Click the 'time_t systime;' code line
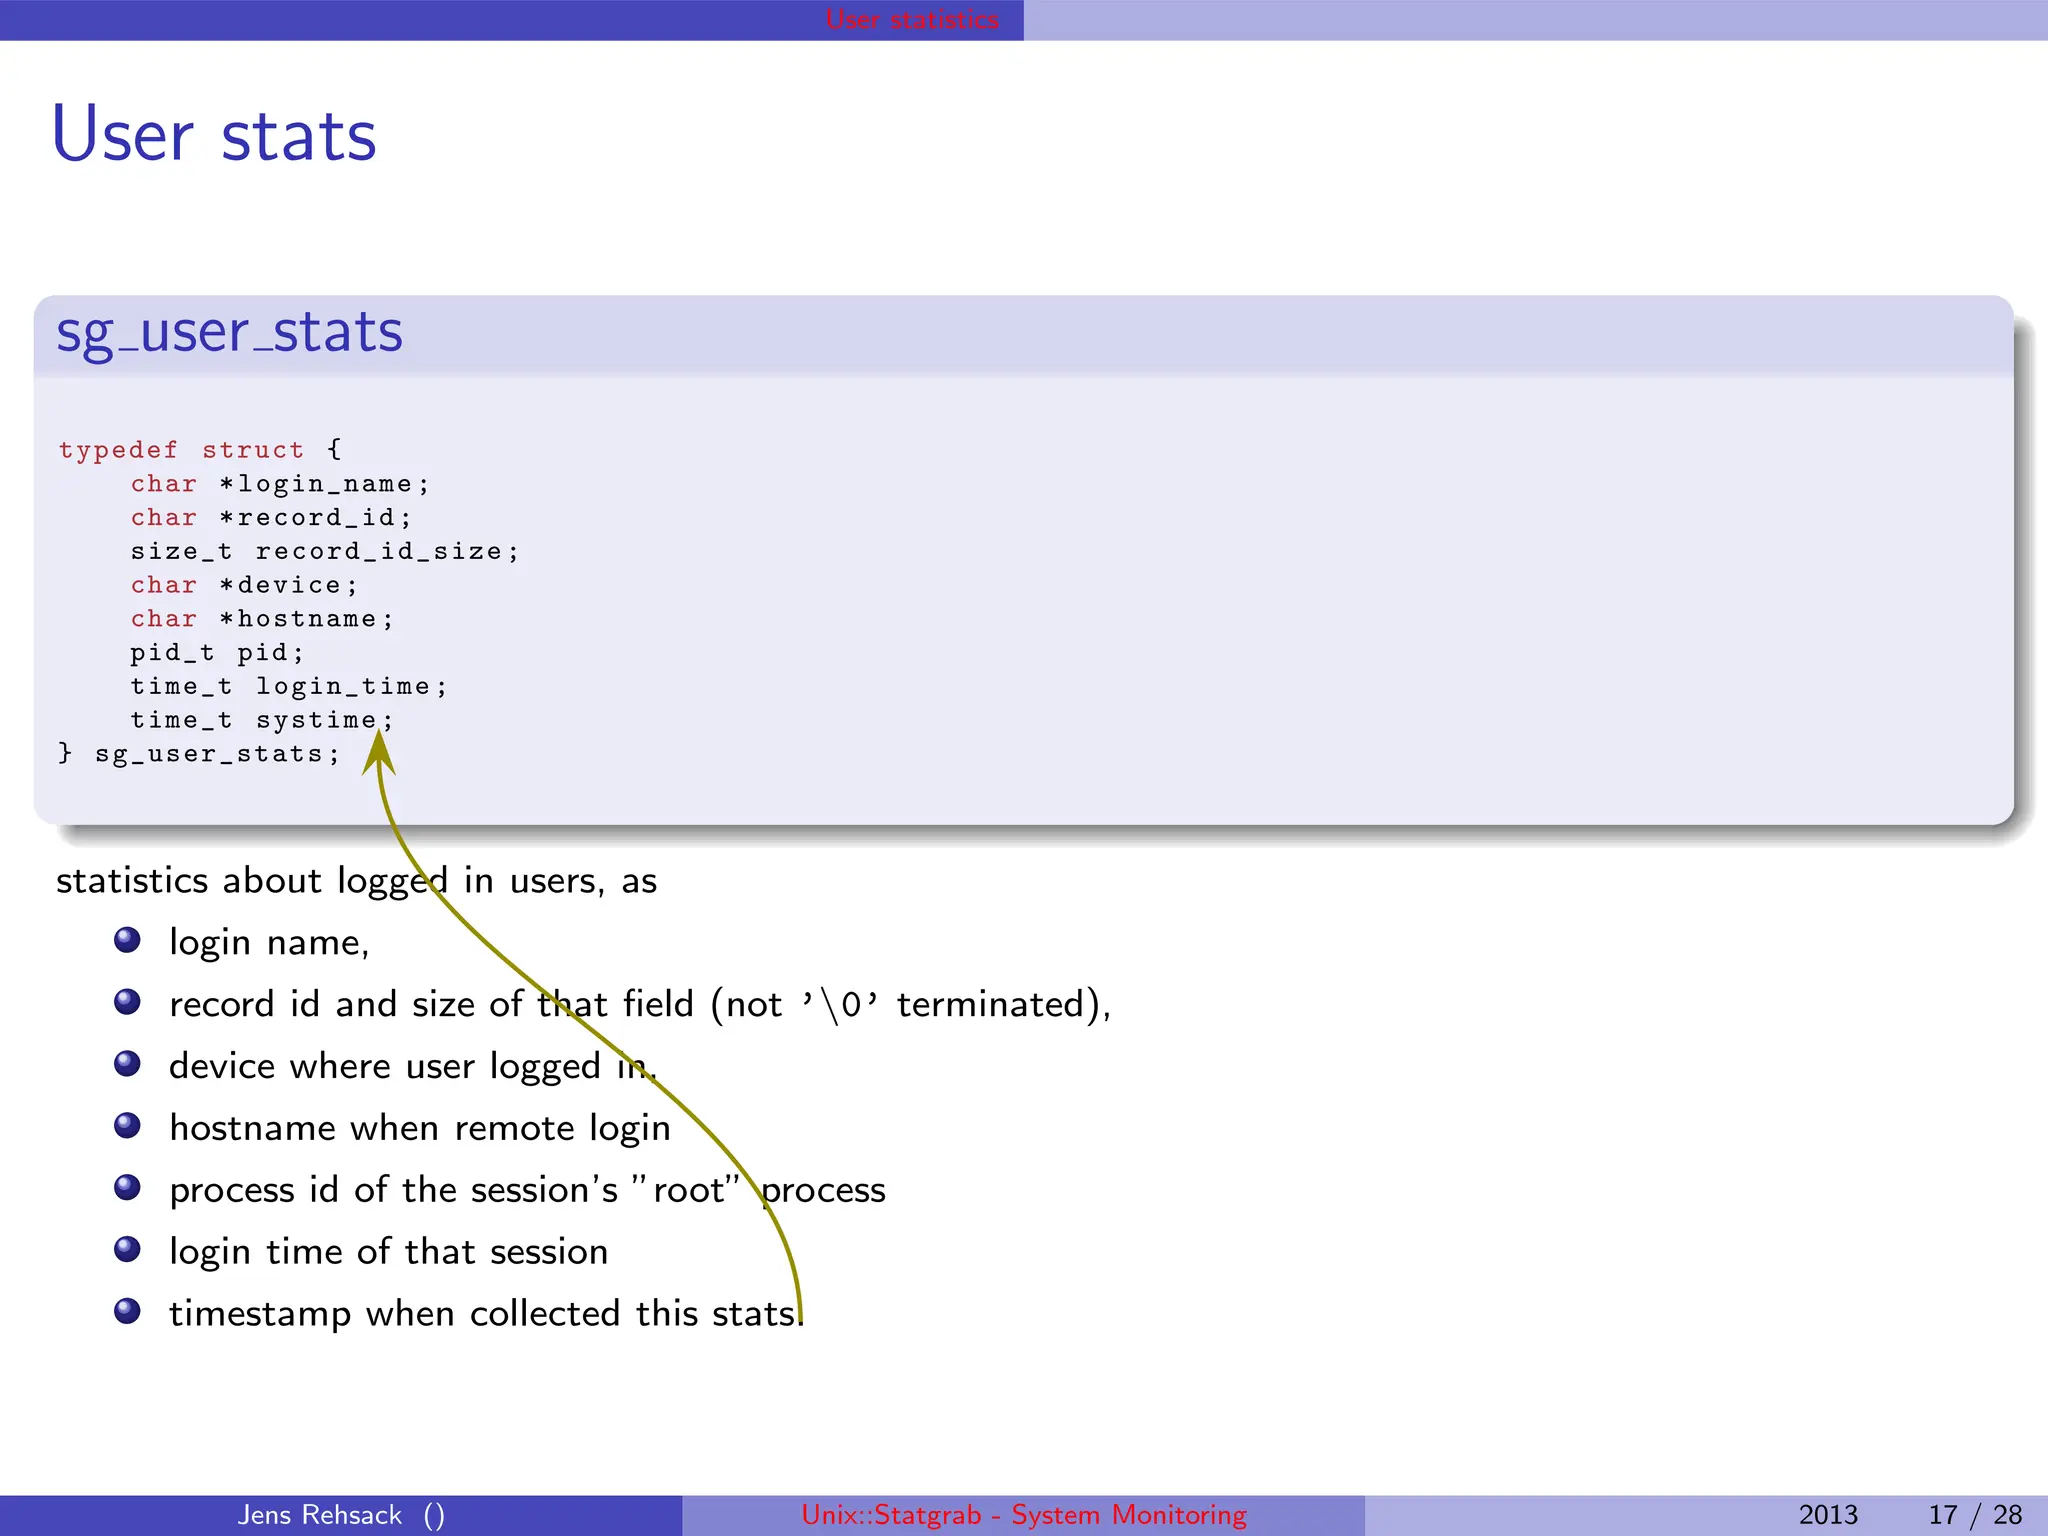The height and width of the screenshot is (1536, 2048). 262,720
